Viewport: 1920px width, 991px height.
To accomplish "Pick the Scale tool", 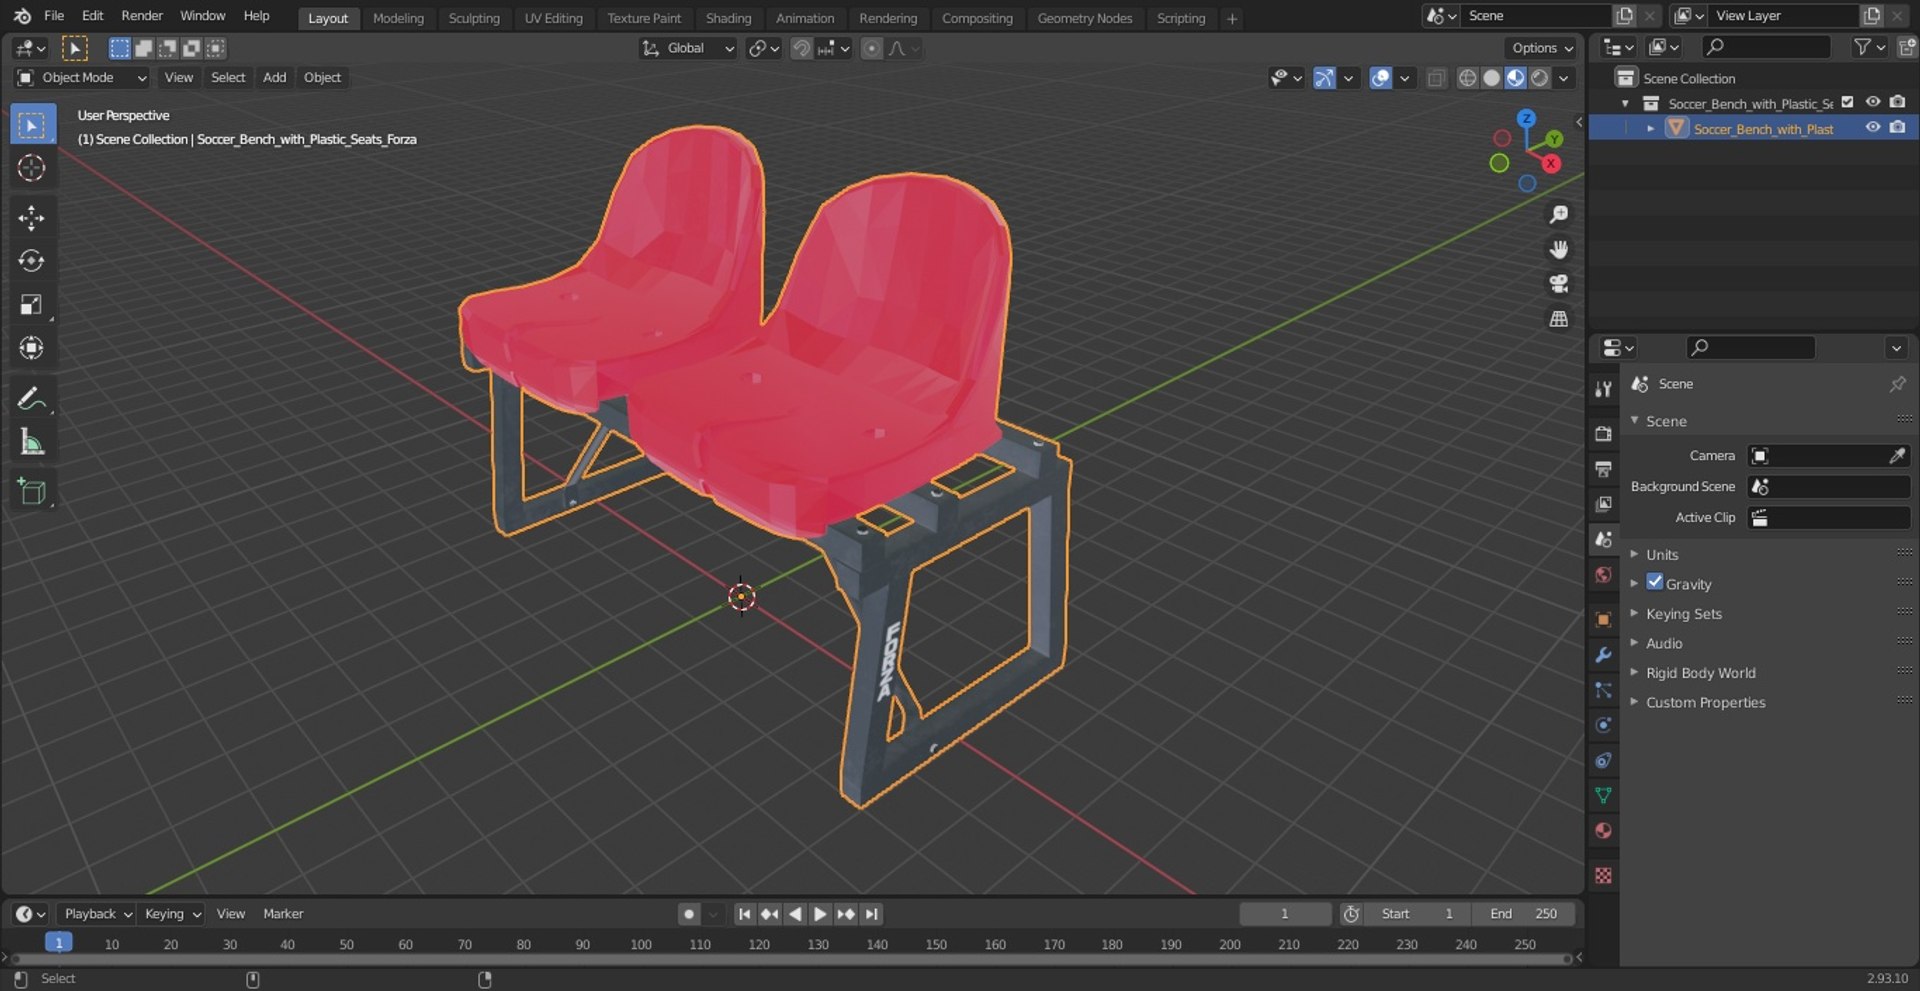I will point(32,305).
